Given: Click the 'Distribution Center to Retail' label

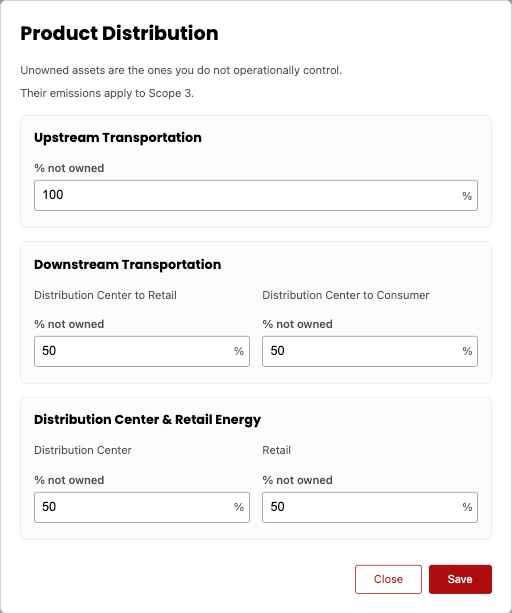Looking at the screenshot, I should pos(106,295).
